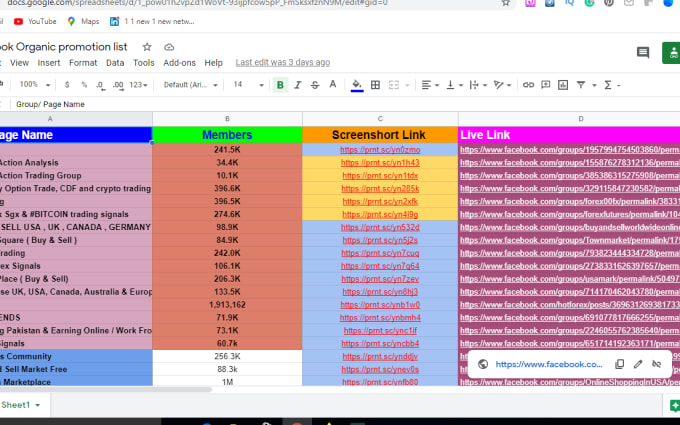This screenshot has width=680, height=425.
Task: Select column C header
Action: click(380, 119)
